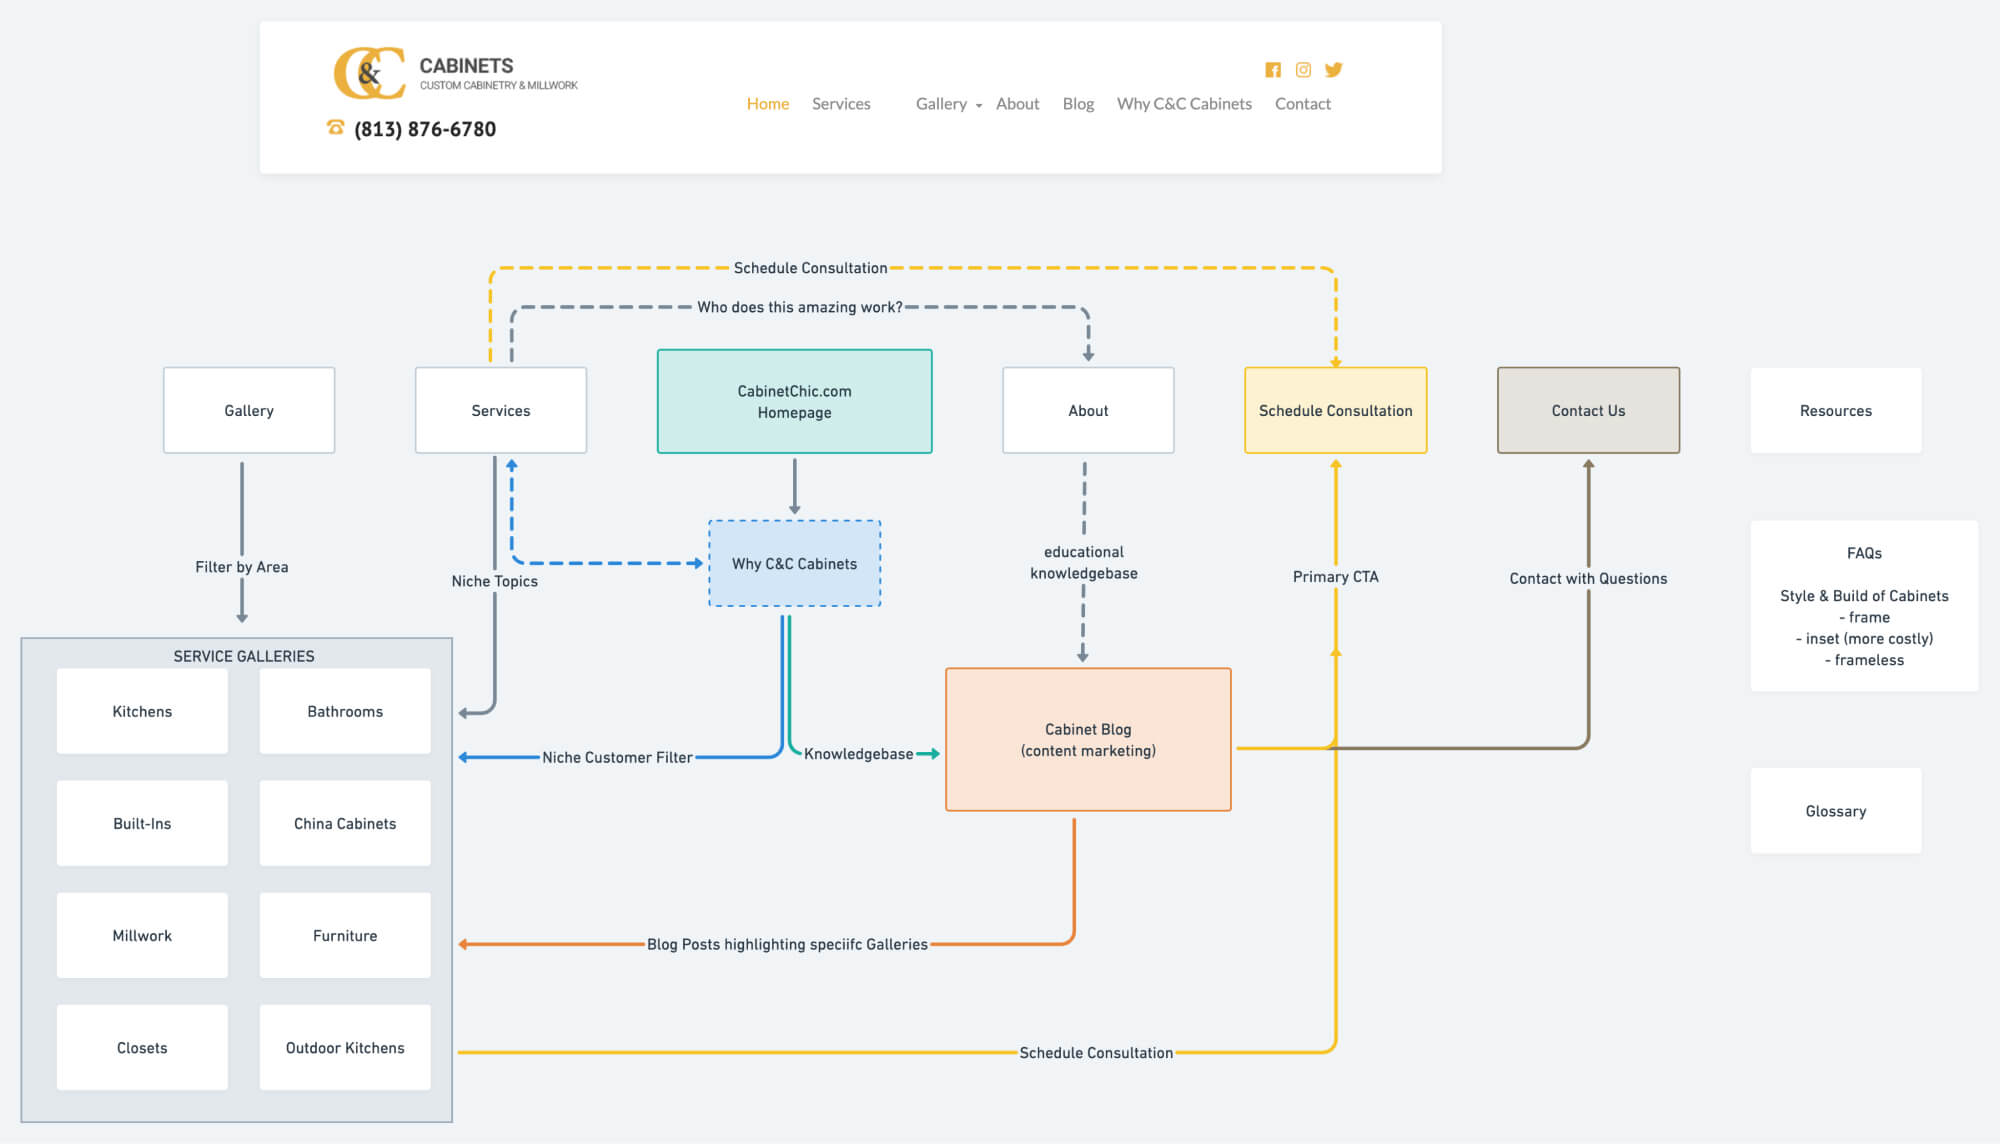
Task: Open the Services navigation item
Action: (x=841, y=104)
